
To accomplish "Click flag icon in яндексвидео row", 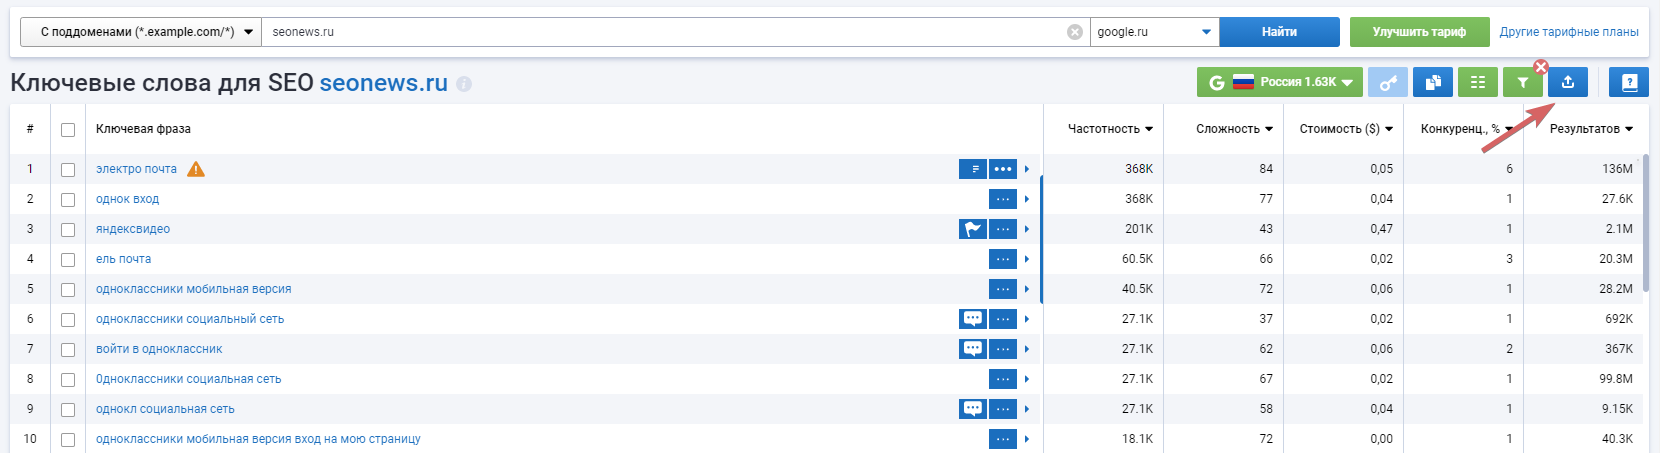I will point(973,229).
